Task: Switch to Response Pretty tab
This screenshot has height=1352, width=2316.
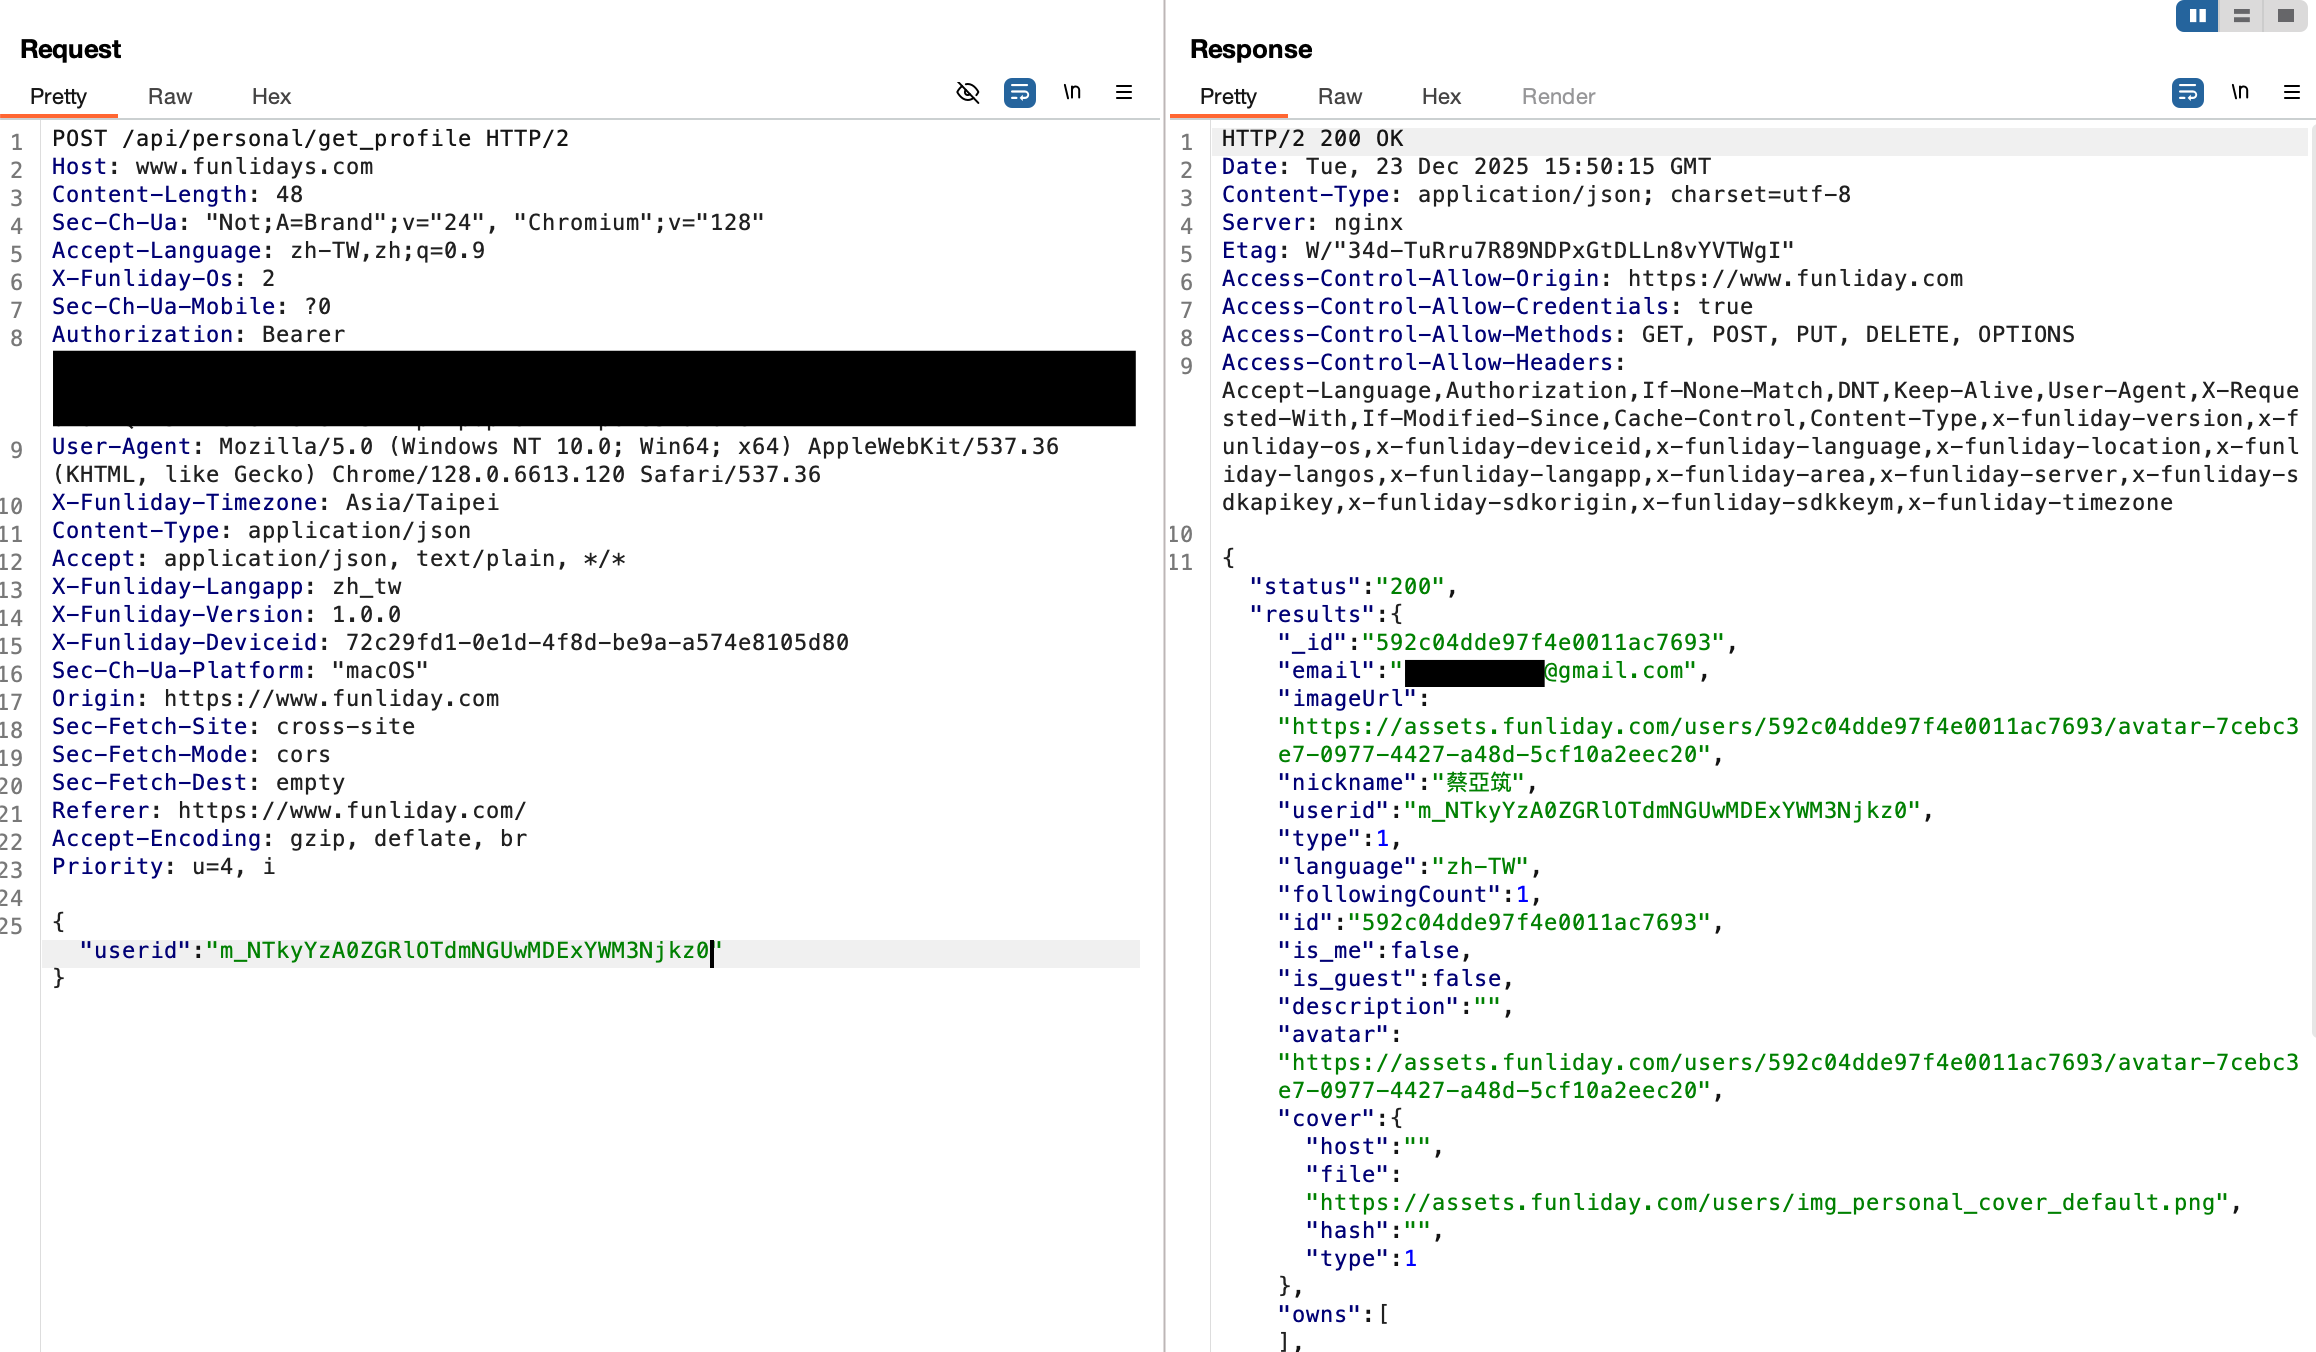Action: point(1228,96)
